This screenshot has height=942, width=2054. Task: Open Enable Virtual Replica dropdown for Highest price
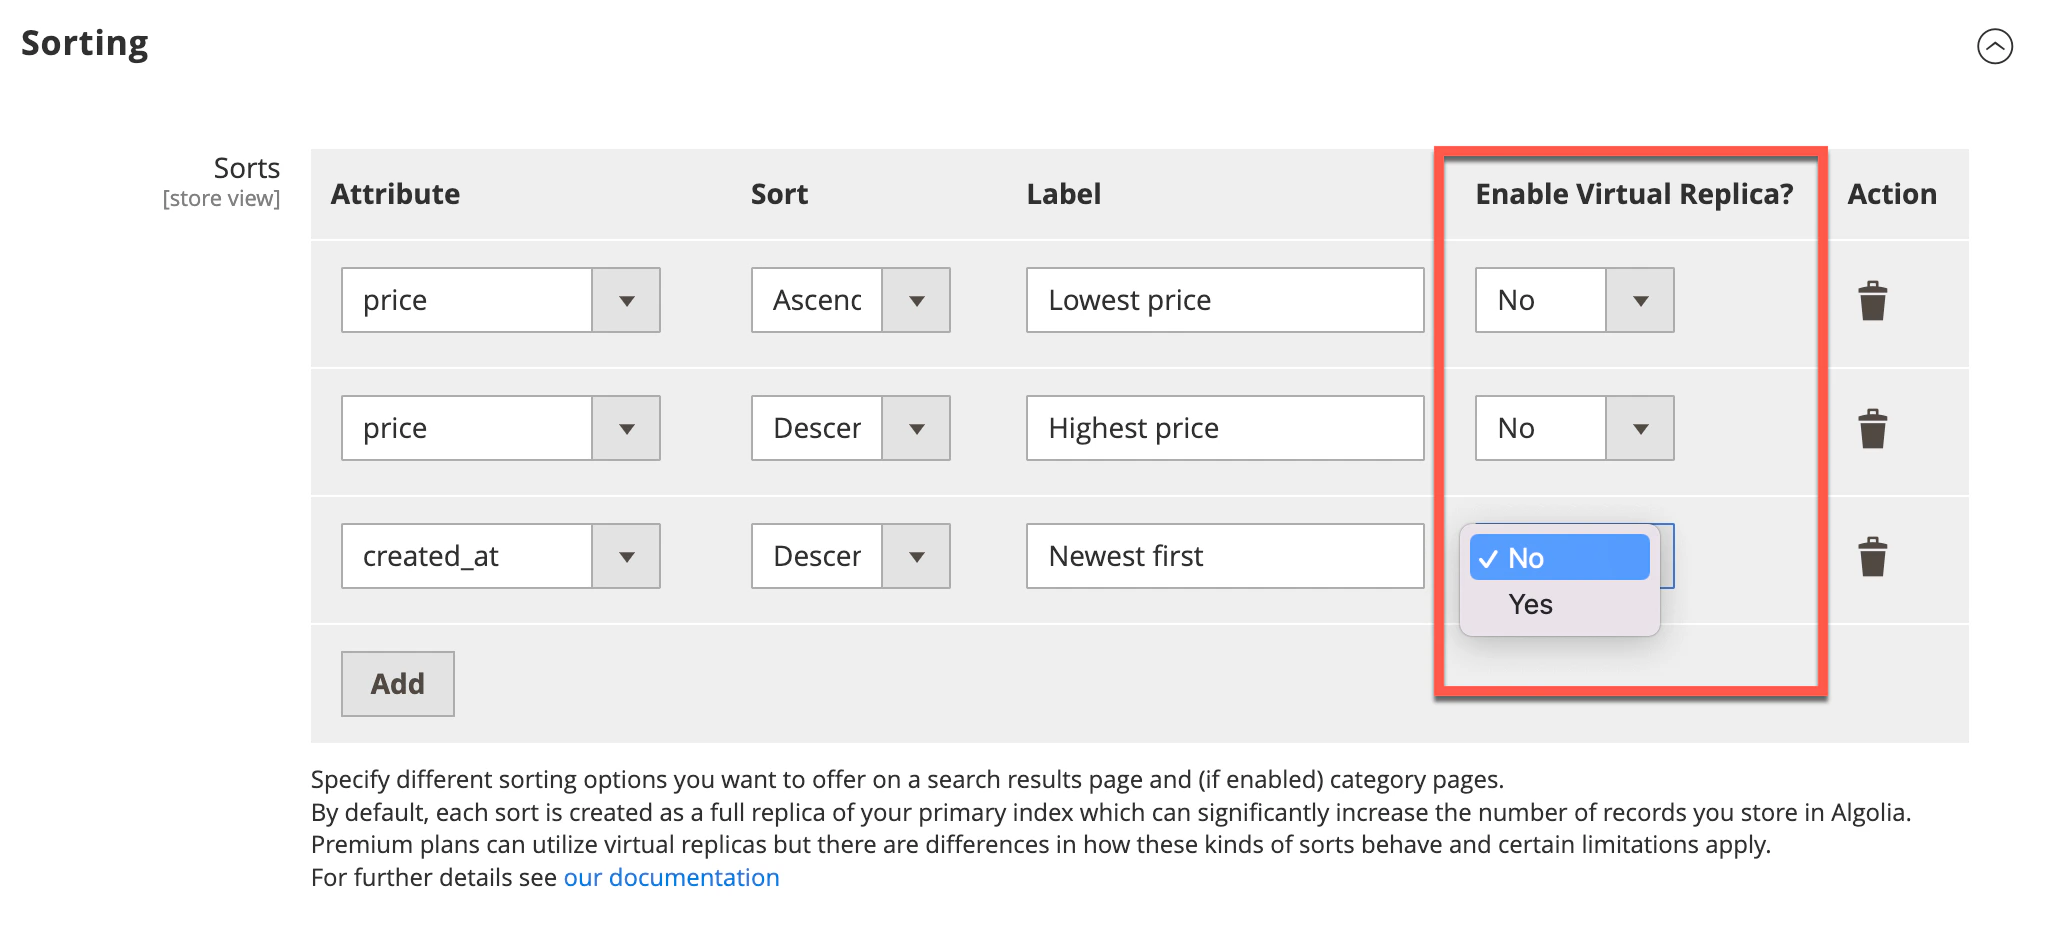pyautogui.click(x=1641, y=428)
